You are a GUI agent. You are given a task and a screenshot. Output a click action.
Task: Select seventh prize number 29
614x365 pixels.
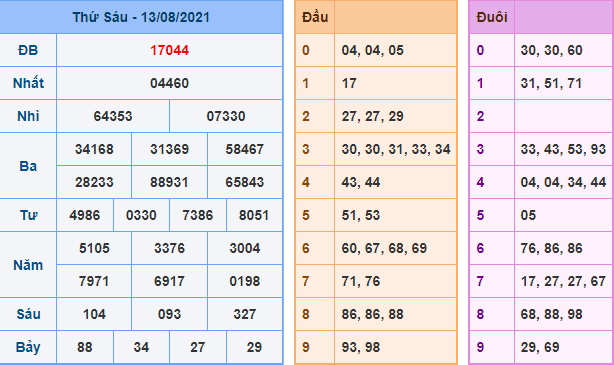coord(254,347)
